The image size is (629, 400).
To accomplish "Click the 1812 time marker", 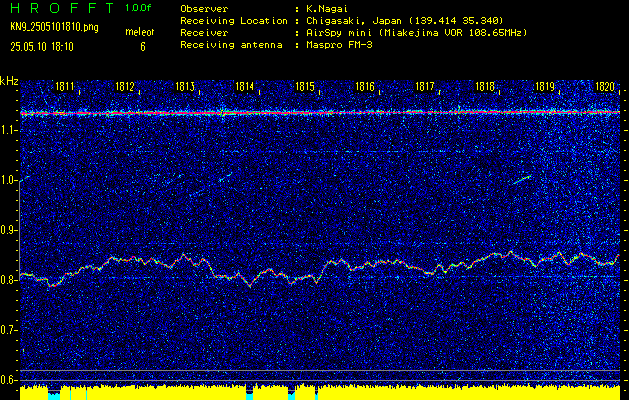I will tap(125, 86).
